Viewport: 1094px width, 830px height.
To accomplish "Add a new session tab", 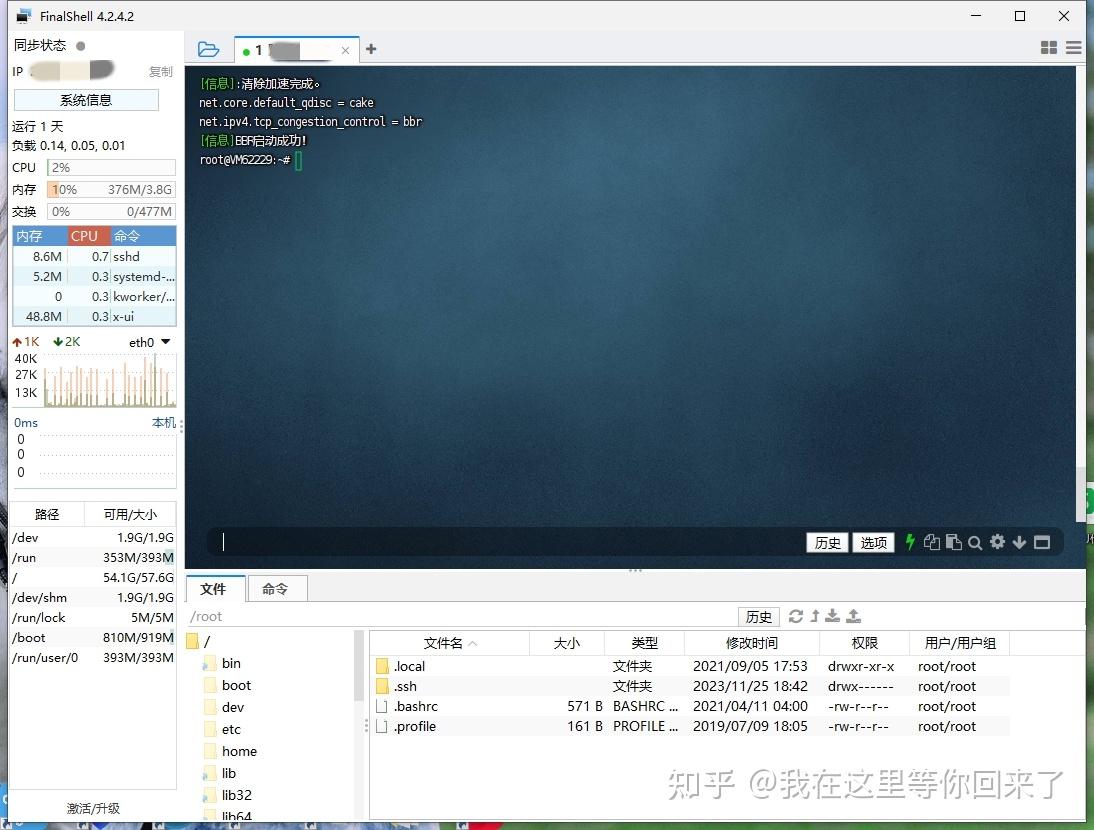I will click(371, 49).
